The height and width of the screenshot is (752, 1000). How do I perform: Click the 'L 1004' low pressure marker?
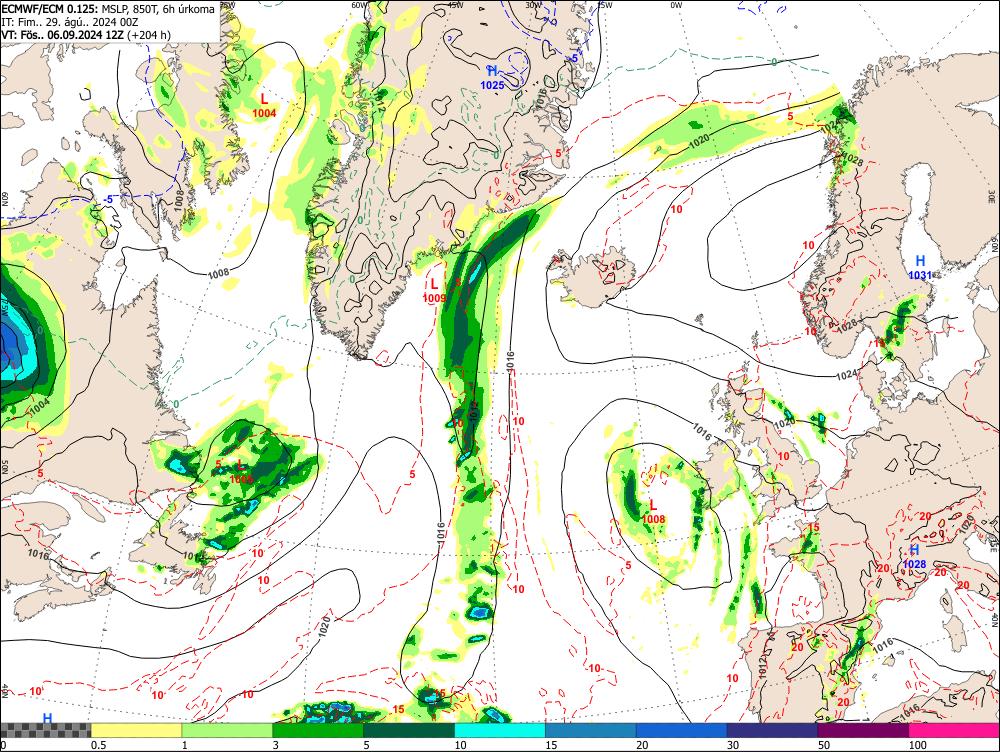(264, 106)
